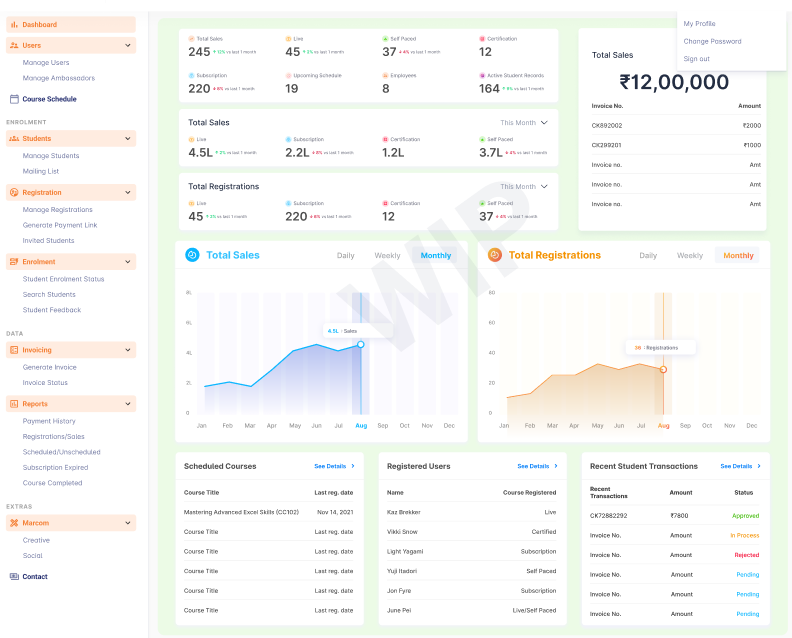
Task: Click the Reports icon in sidebar
Action: 14,404
